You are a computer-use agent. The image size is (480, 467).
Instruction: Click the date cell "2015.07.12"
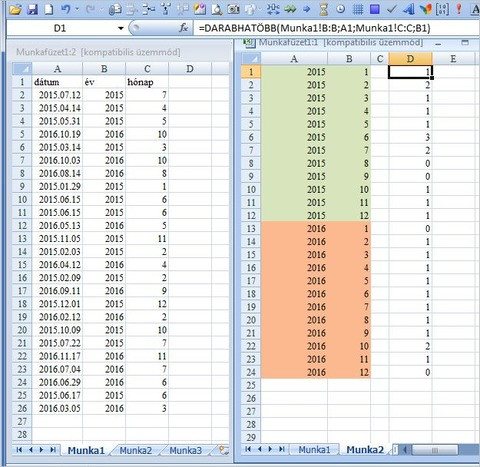point(57,95)
